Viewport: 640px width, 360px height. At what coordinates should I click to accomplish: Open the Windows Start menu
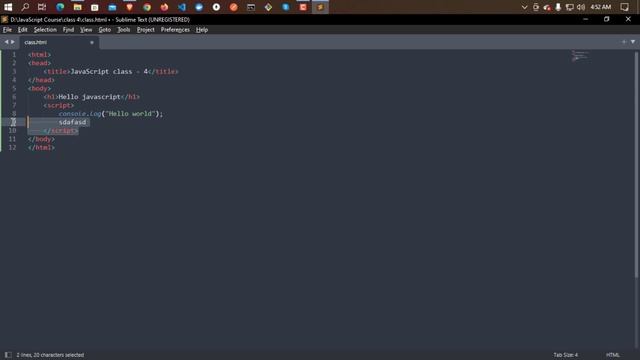click(x=8, y=7)
